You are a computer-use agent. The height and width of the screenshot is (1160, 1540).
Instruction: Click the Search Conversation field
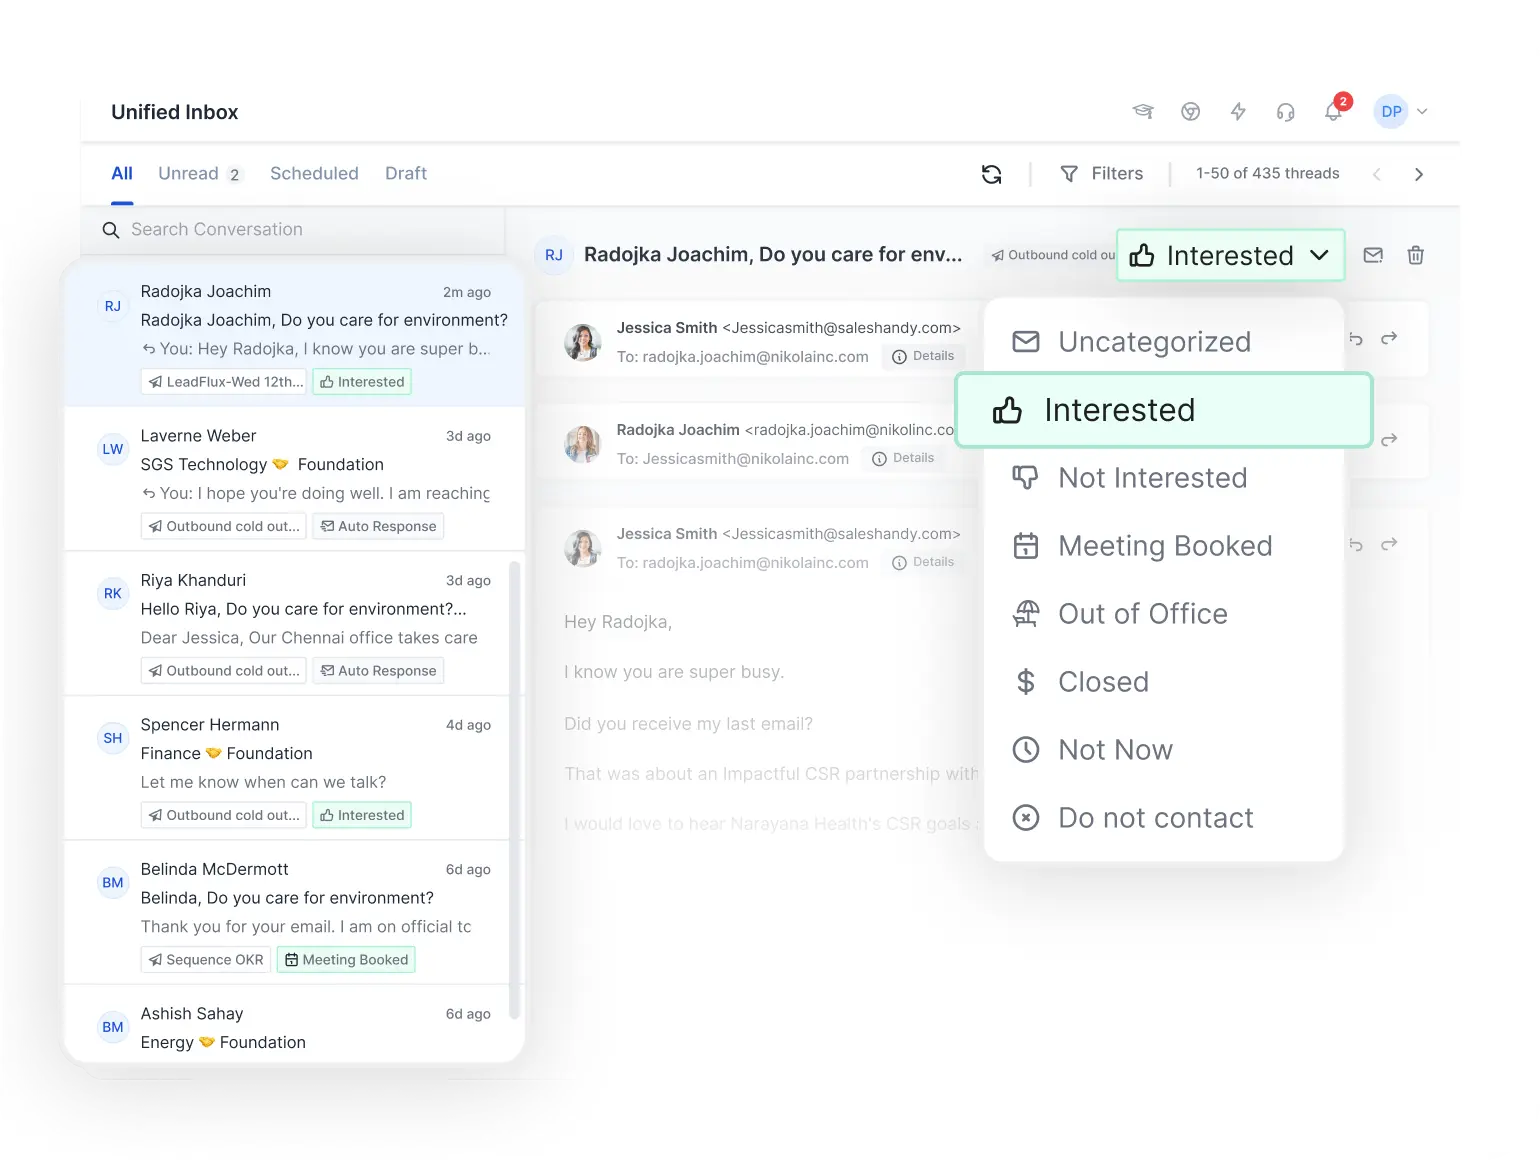pos(300,230)
